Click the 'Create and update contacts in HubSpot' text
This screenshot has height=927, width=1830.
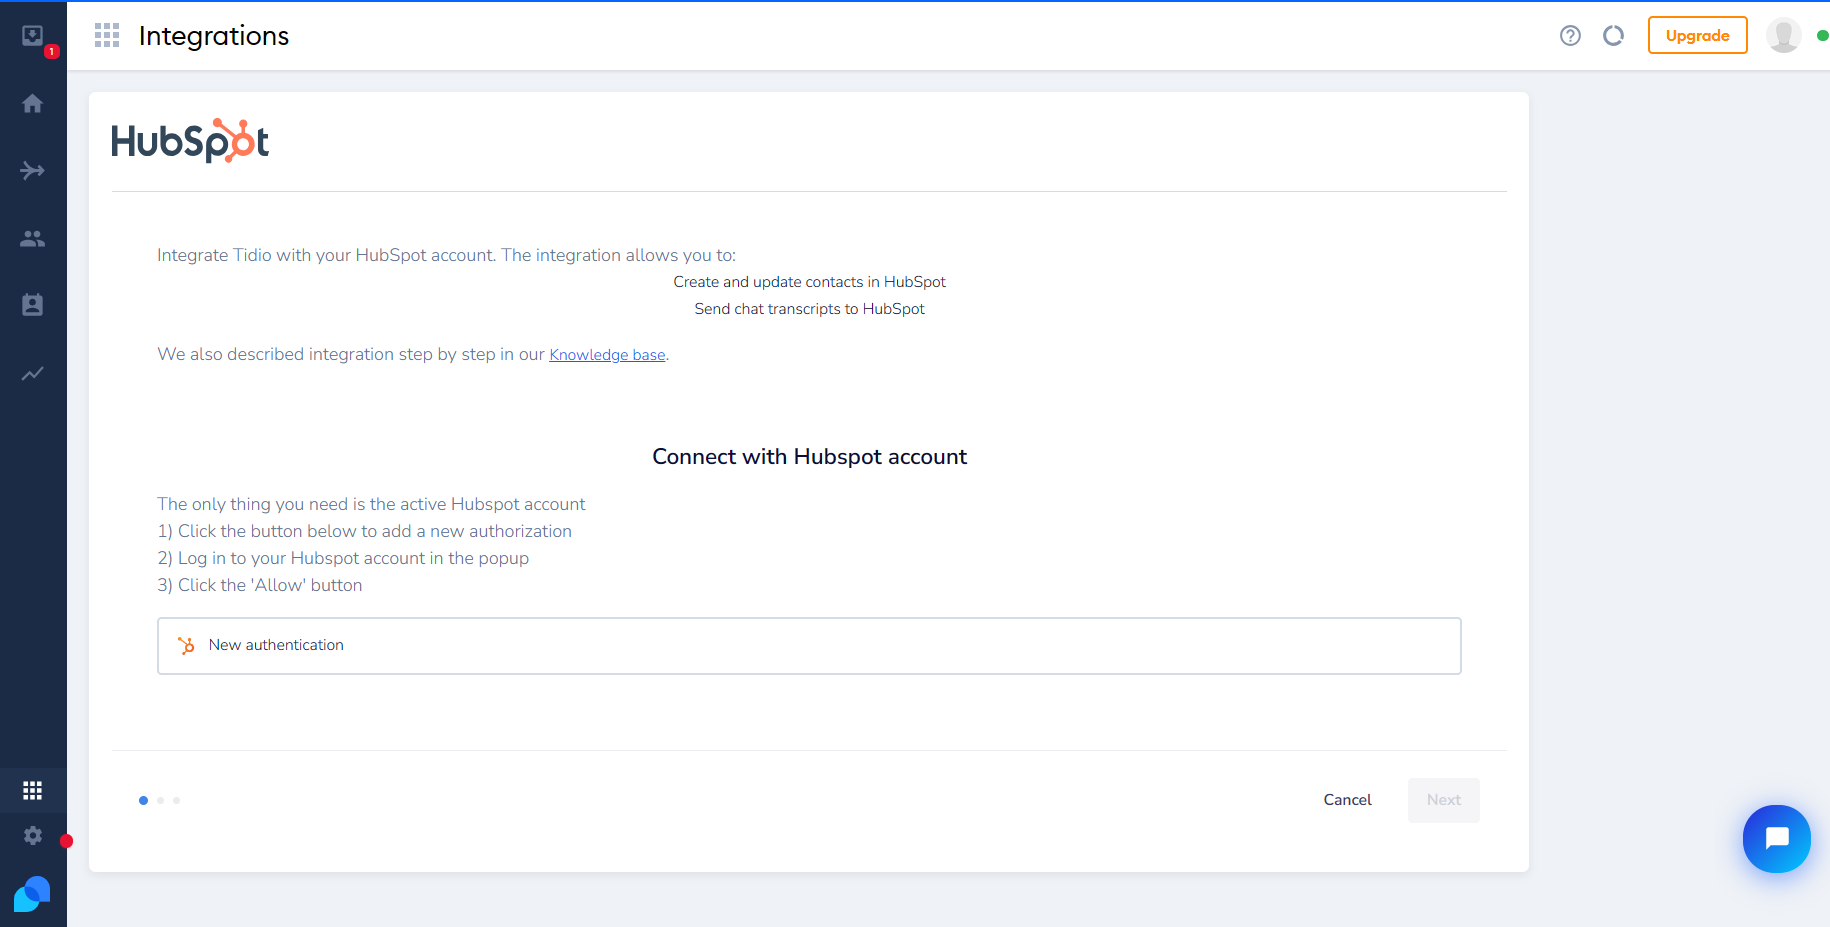809,282
